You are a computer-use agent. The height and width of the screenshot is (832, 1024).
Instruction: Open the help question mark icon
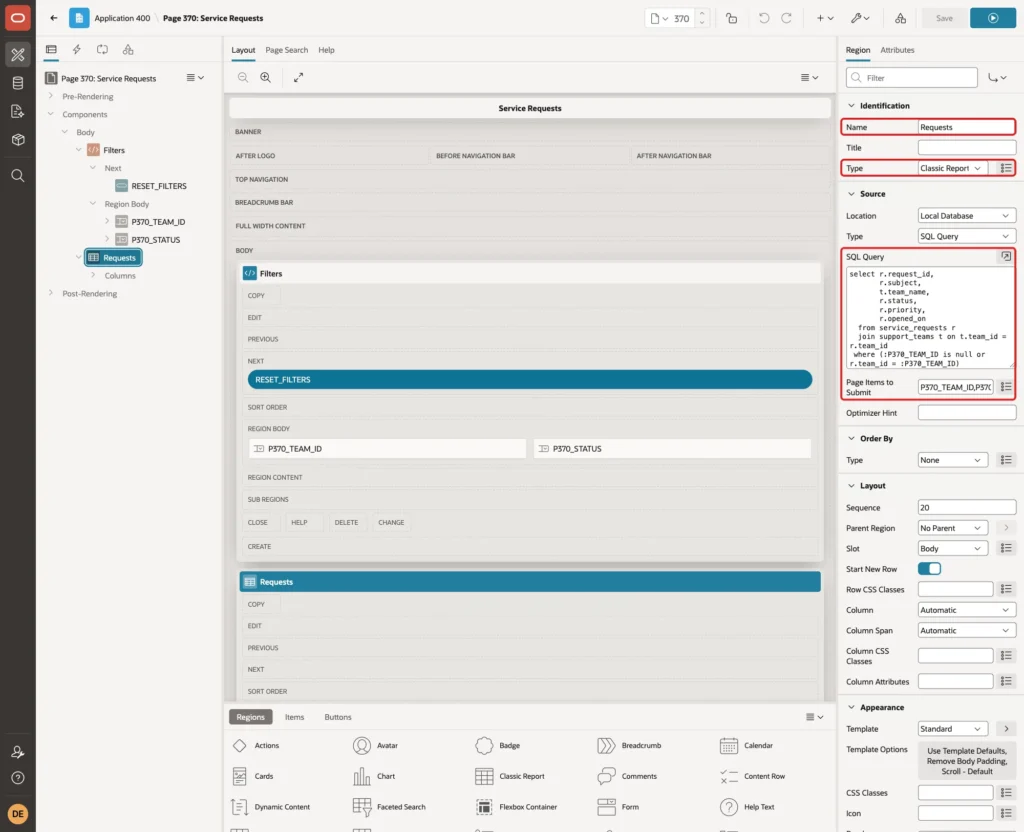[x=18, y=778]
